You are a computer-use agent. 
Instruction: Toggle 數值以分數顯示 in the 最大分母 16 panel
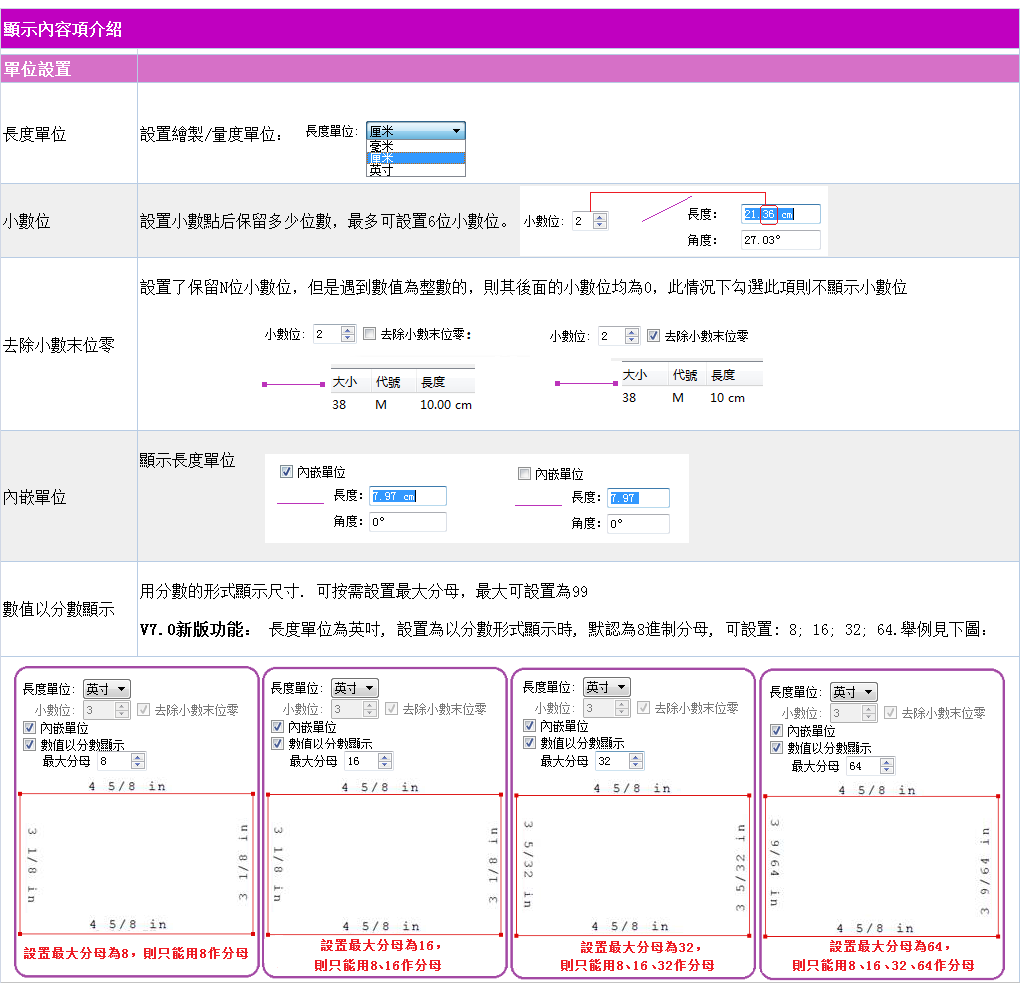click(x=278, y=743)
